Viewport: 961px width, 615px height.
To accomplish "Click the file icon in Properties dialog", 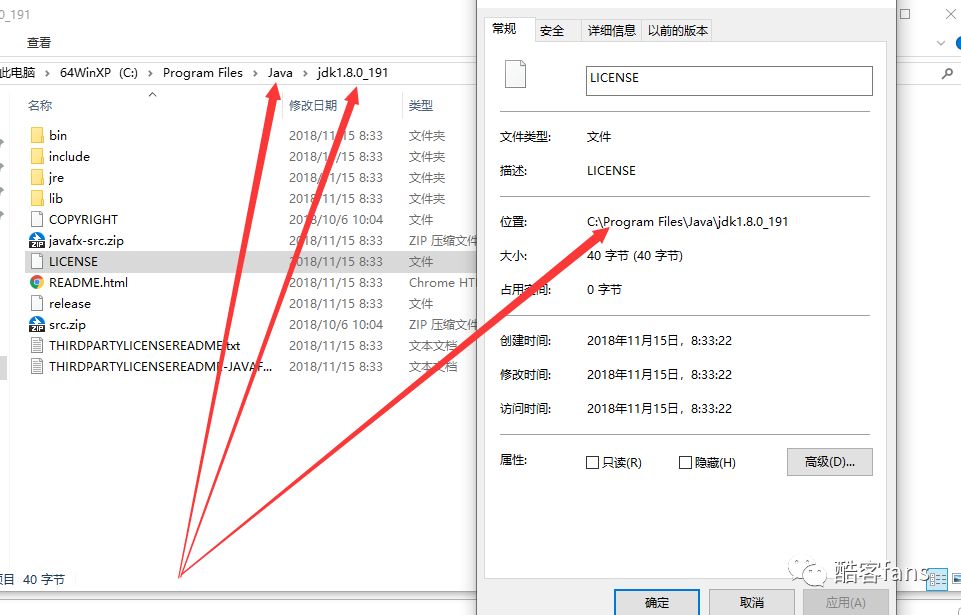I will point(515,74).
